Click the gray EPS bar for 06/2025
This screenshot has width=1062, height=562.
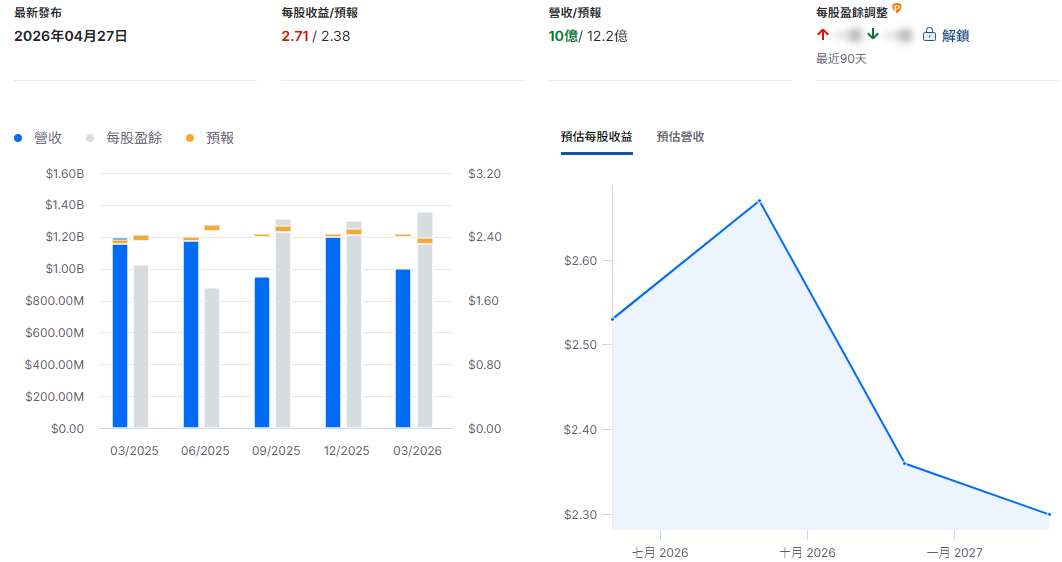pos(212,358)
